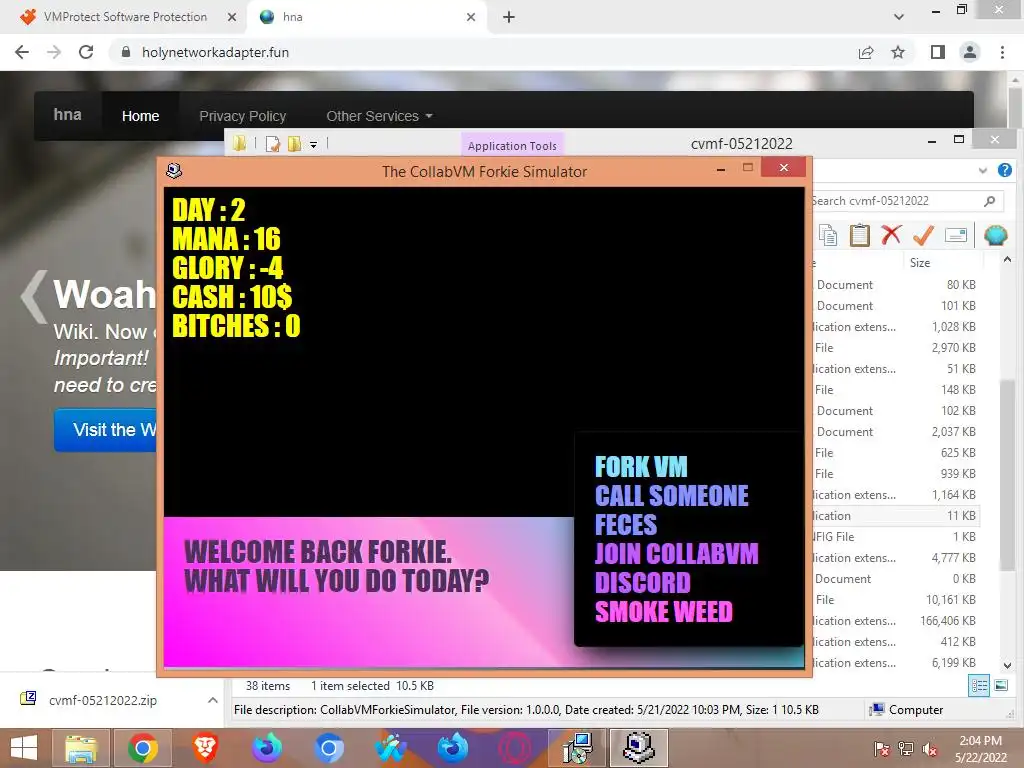Open new Chrome tab with plus
The image size is (1024, 768).
509,17
